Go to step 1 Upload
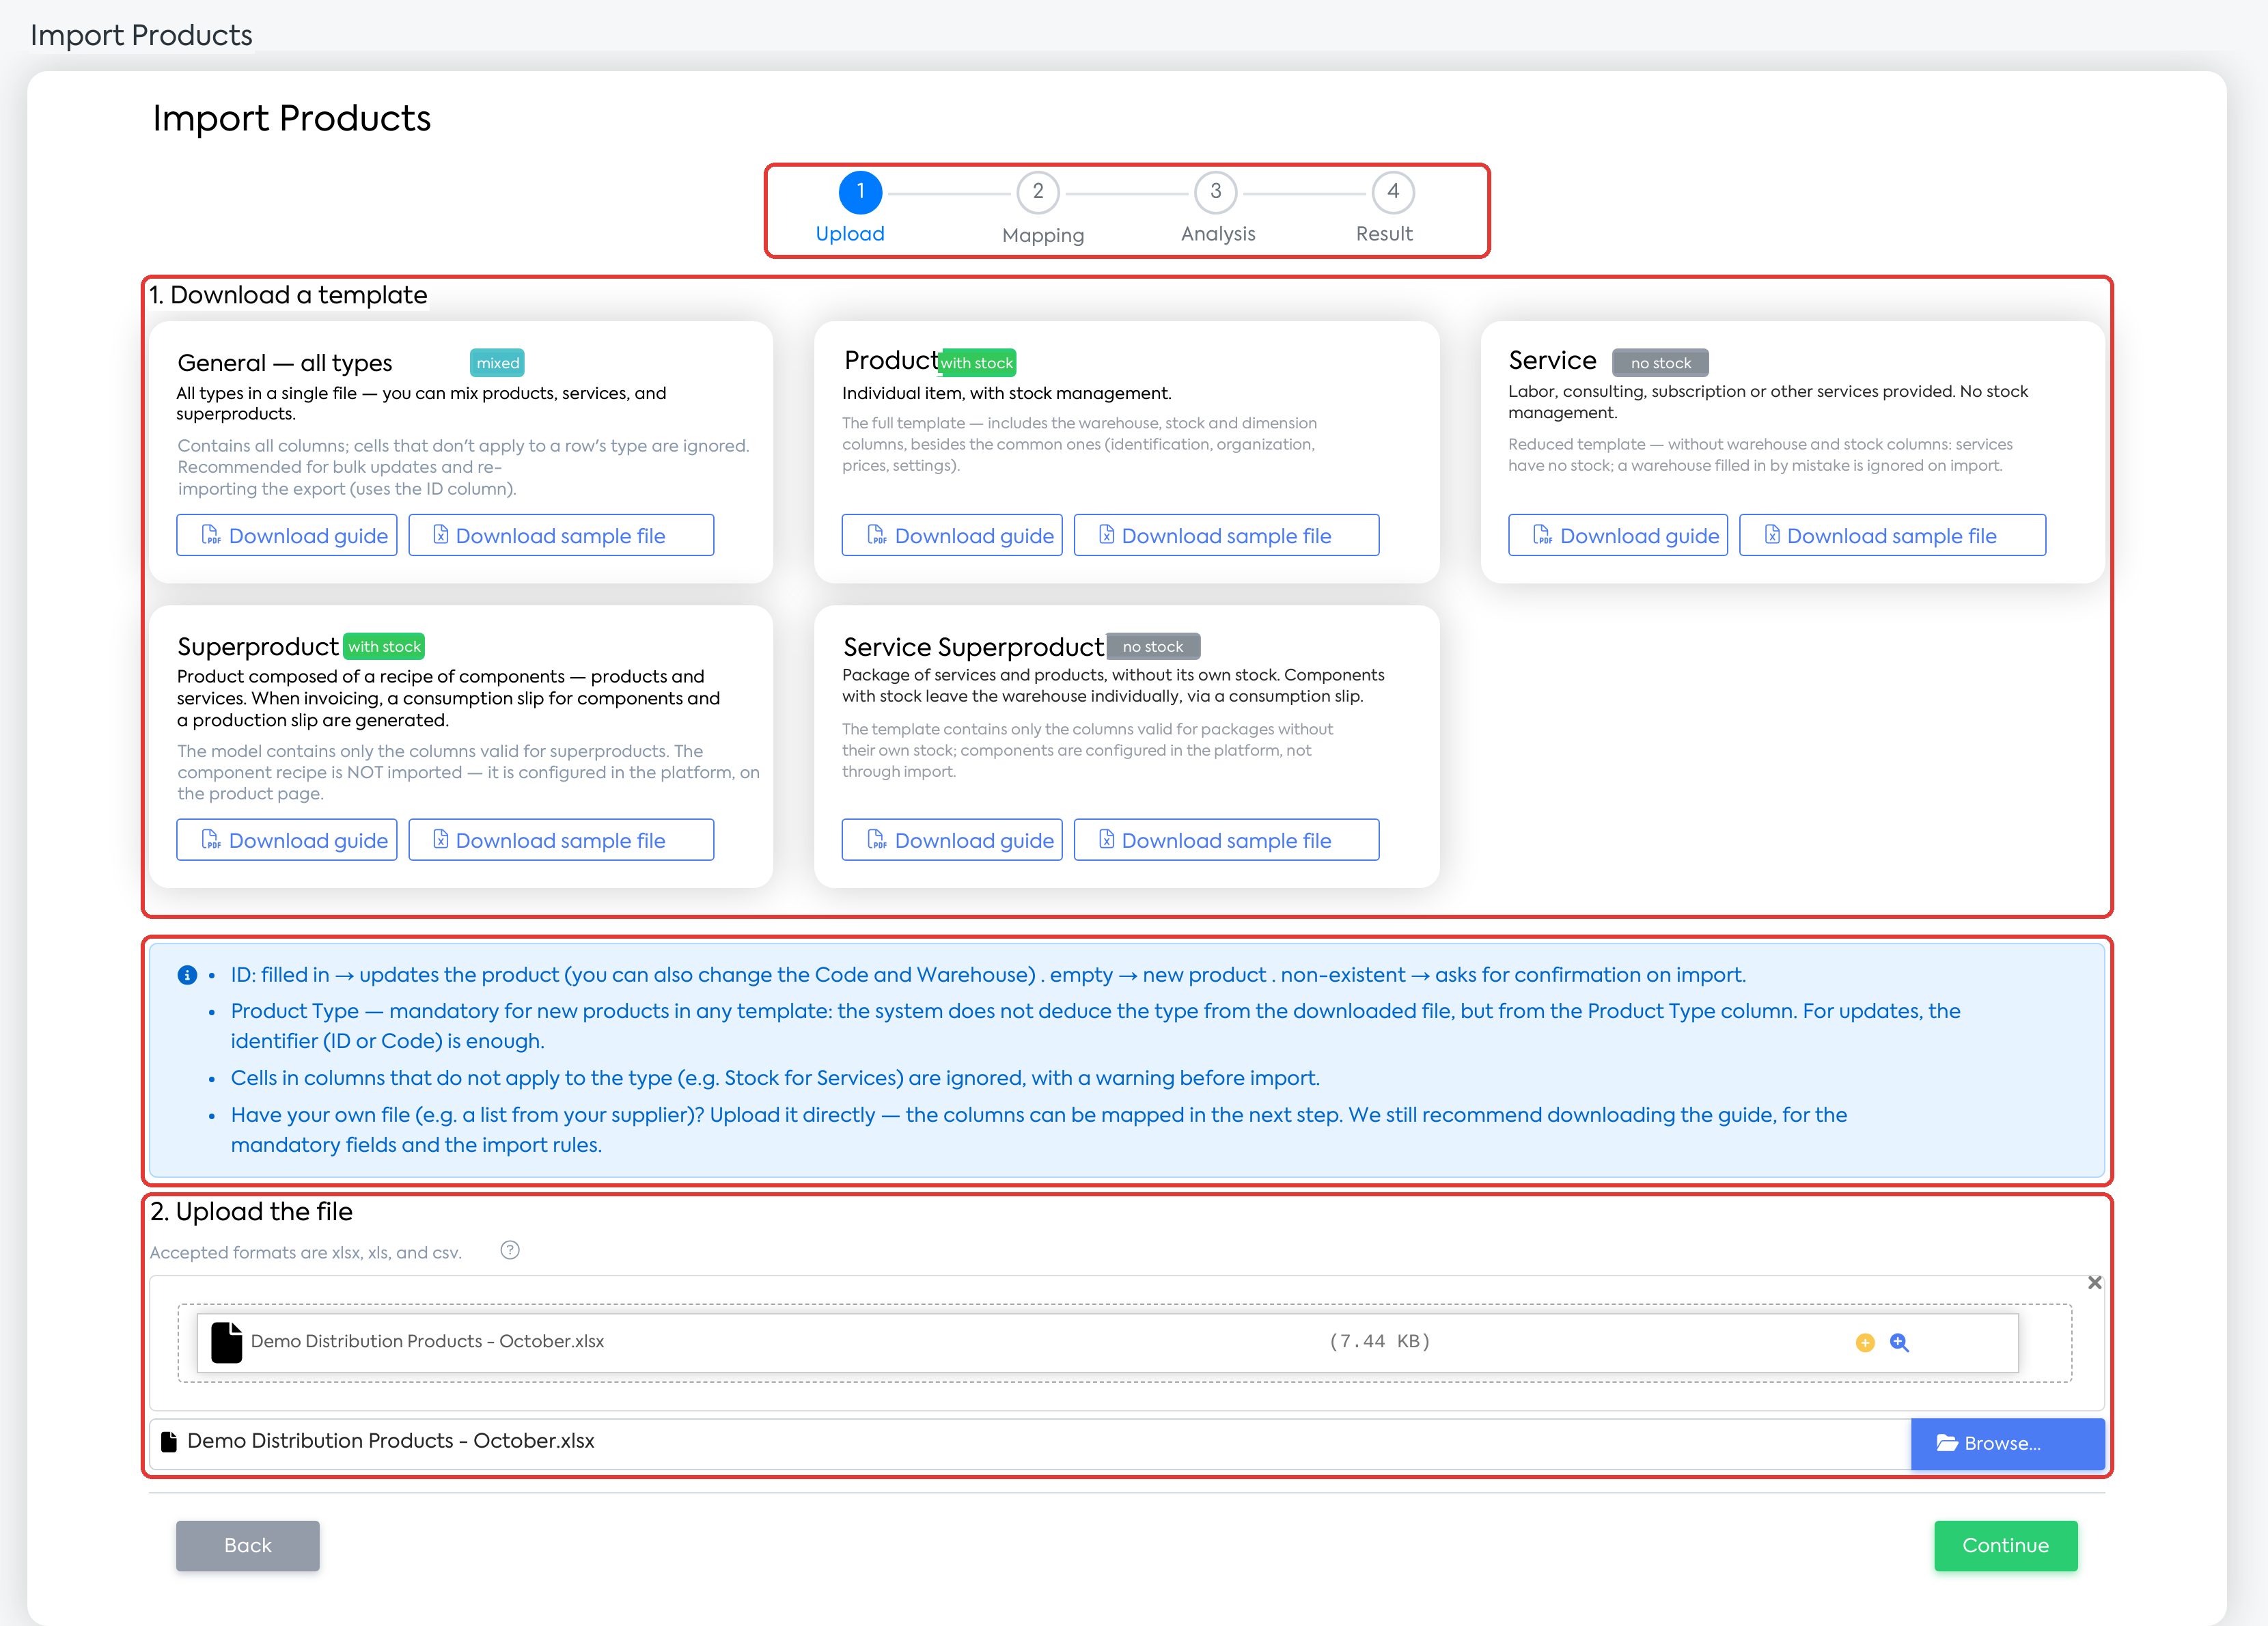Viewport: 2268px width, 1626px height. pyautogui.click(x=860, y=192)
